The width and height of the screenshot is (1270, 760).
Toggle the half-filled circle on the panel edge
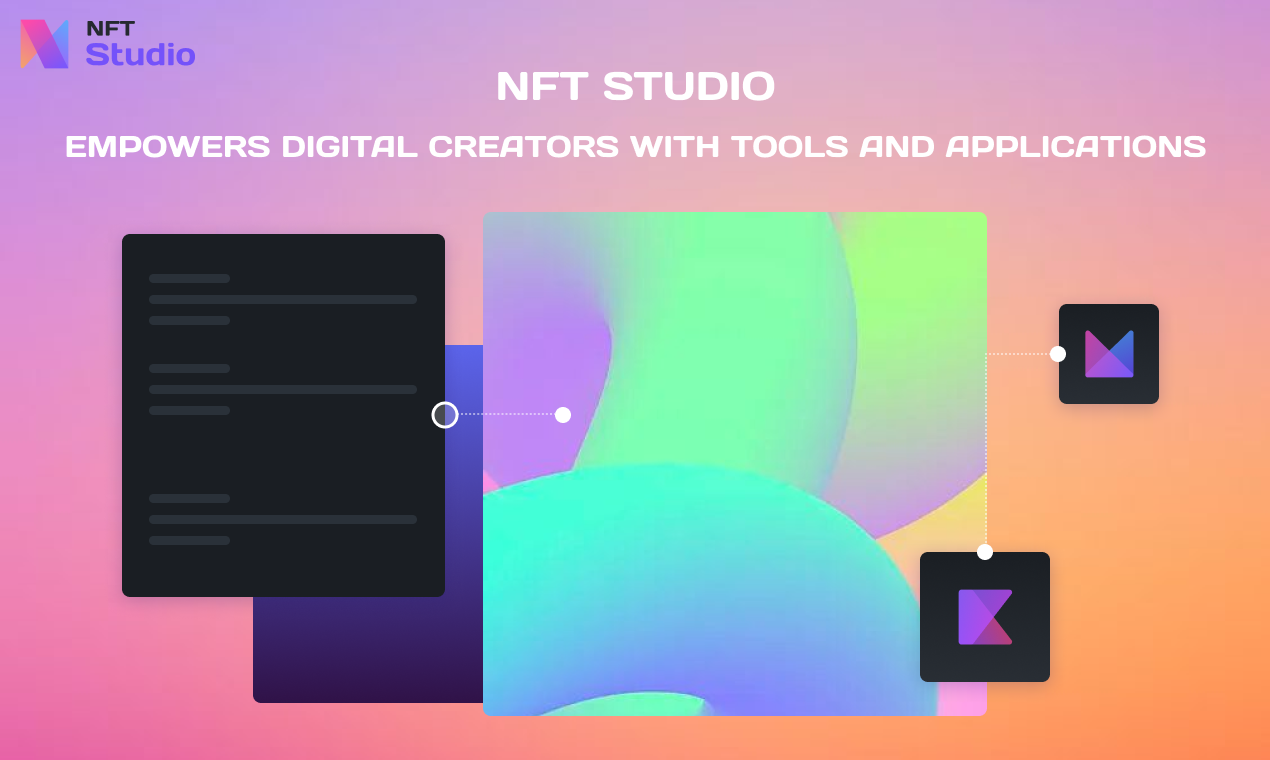pyautogui.click(x=444, y=414)
